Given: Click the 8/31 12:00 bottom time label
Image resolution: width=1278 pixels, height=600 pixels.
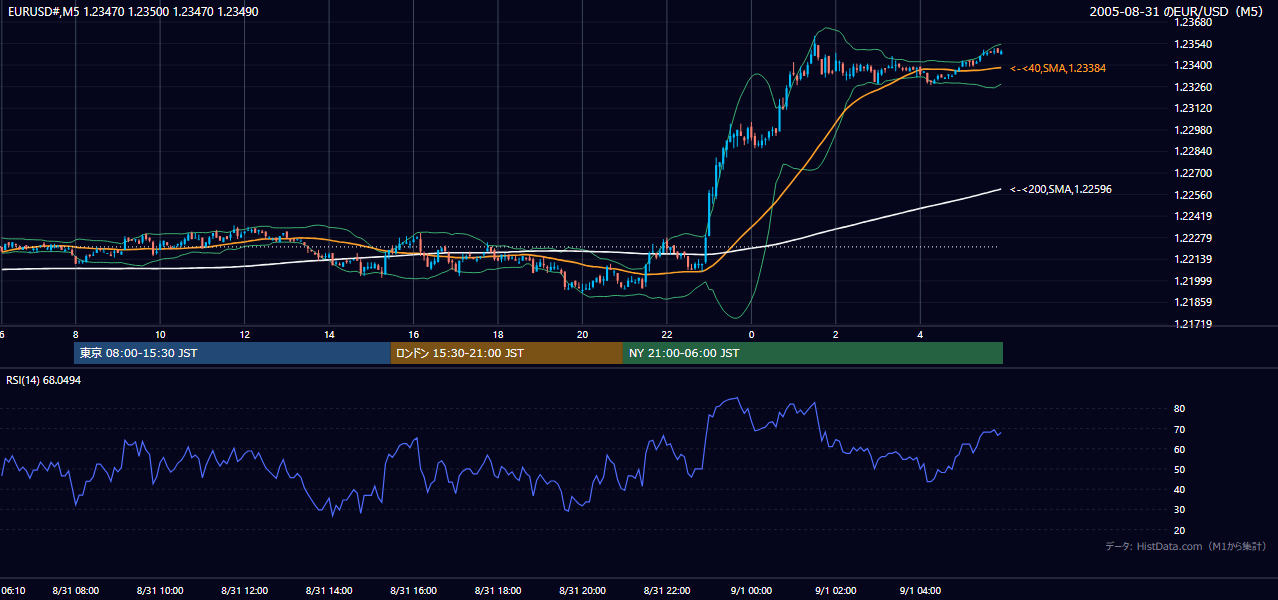Looking at the screenshot, I should 244,591.
